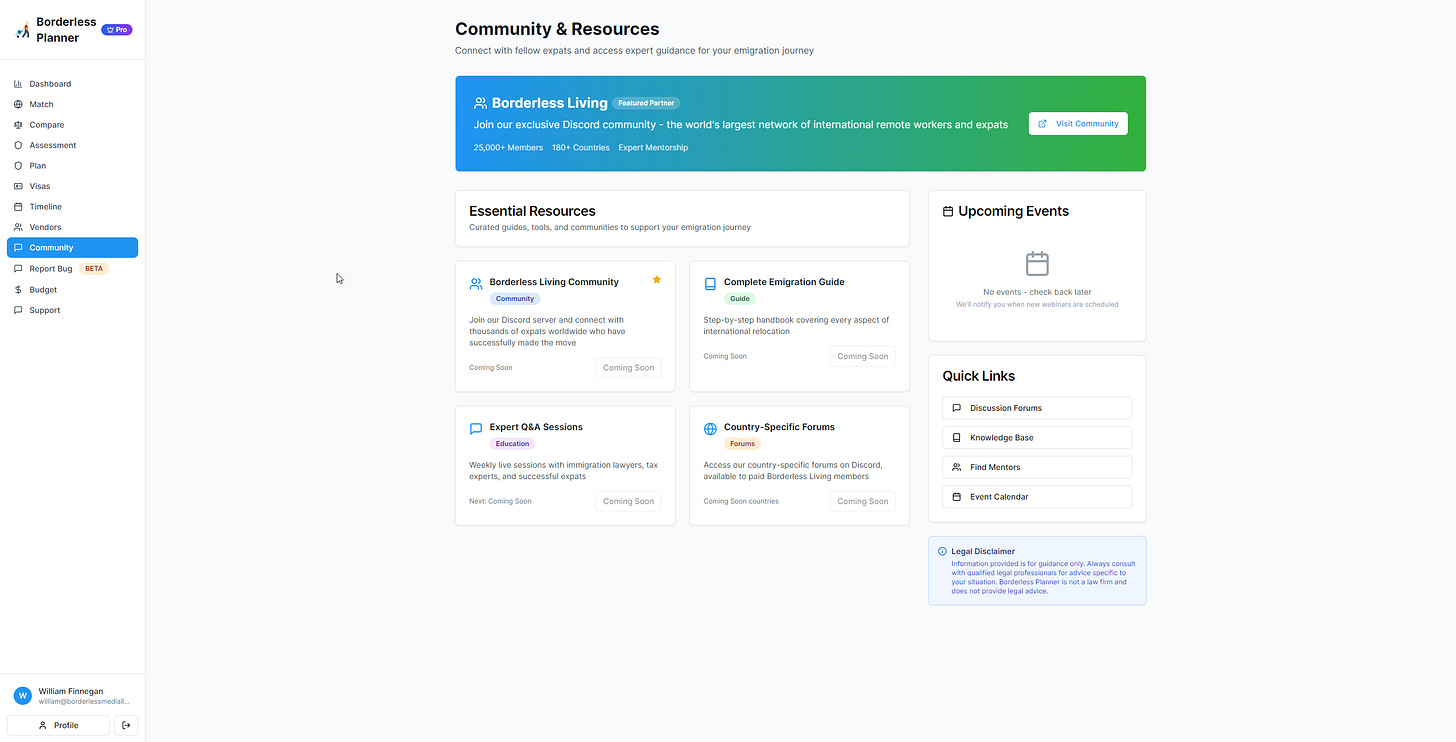Open Report Bug in the sidebar
The height and width of the screenshot is (742, 1456).
pyautogui.click(x=72, y=269)
